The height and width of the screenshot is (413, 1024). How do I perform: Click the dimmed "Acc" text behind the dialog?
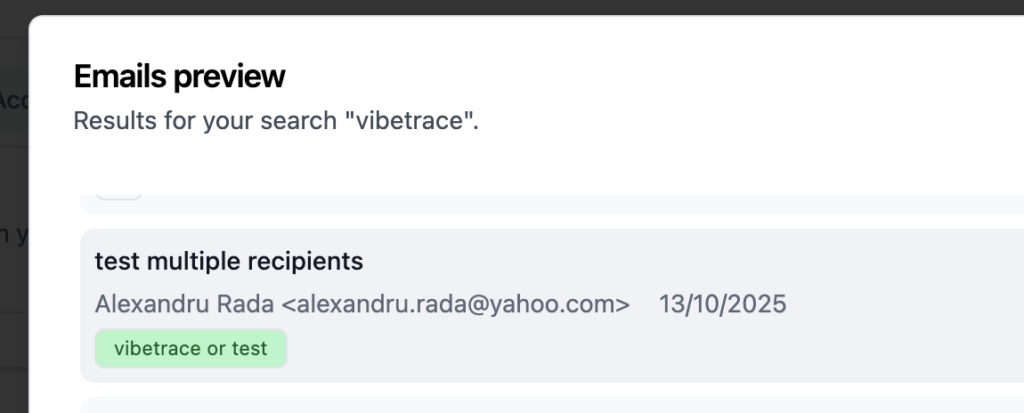12,101
